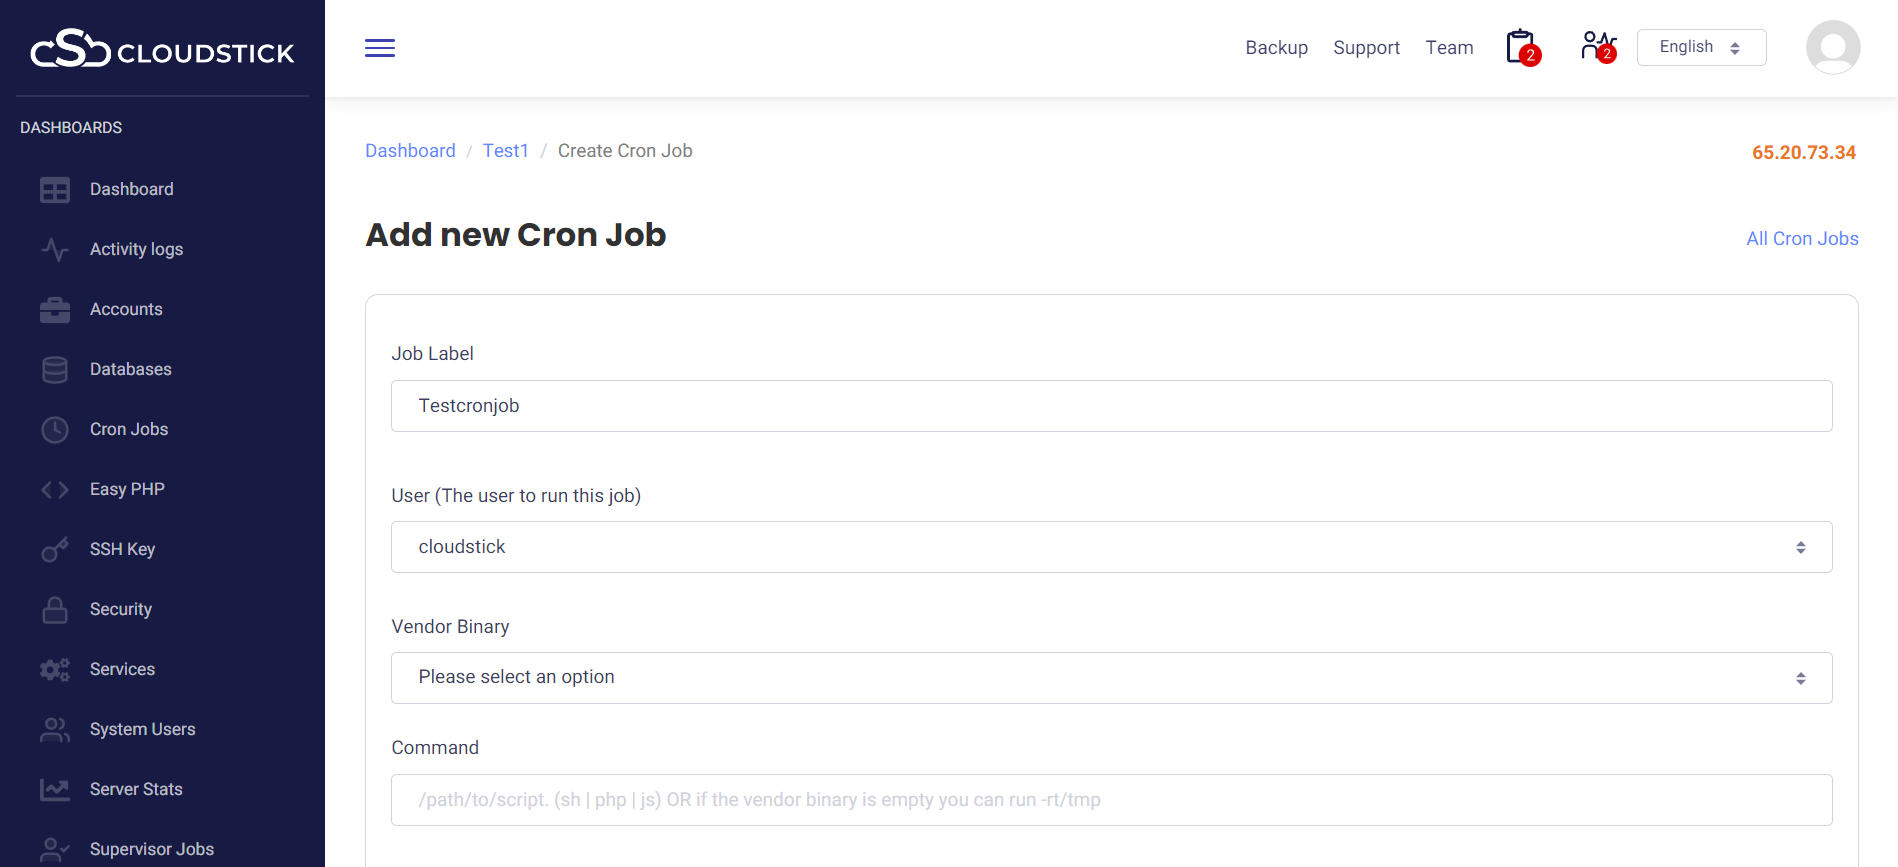Click the Activity logs pulse icon
The image size is (1898, 867).
click(55, 249)
